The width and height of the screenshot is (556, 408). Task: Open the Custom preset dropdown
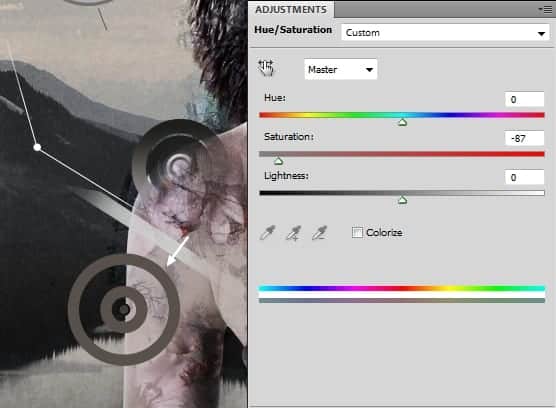(x=445, y=33)
